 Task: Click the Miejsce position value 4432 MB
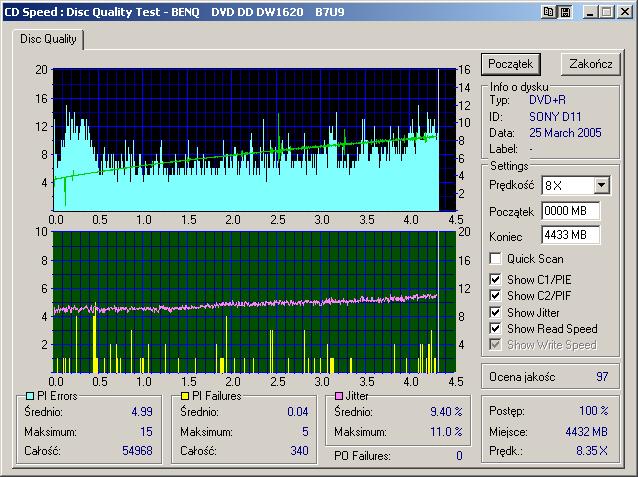[586, 431]
